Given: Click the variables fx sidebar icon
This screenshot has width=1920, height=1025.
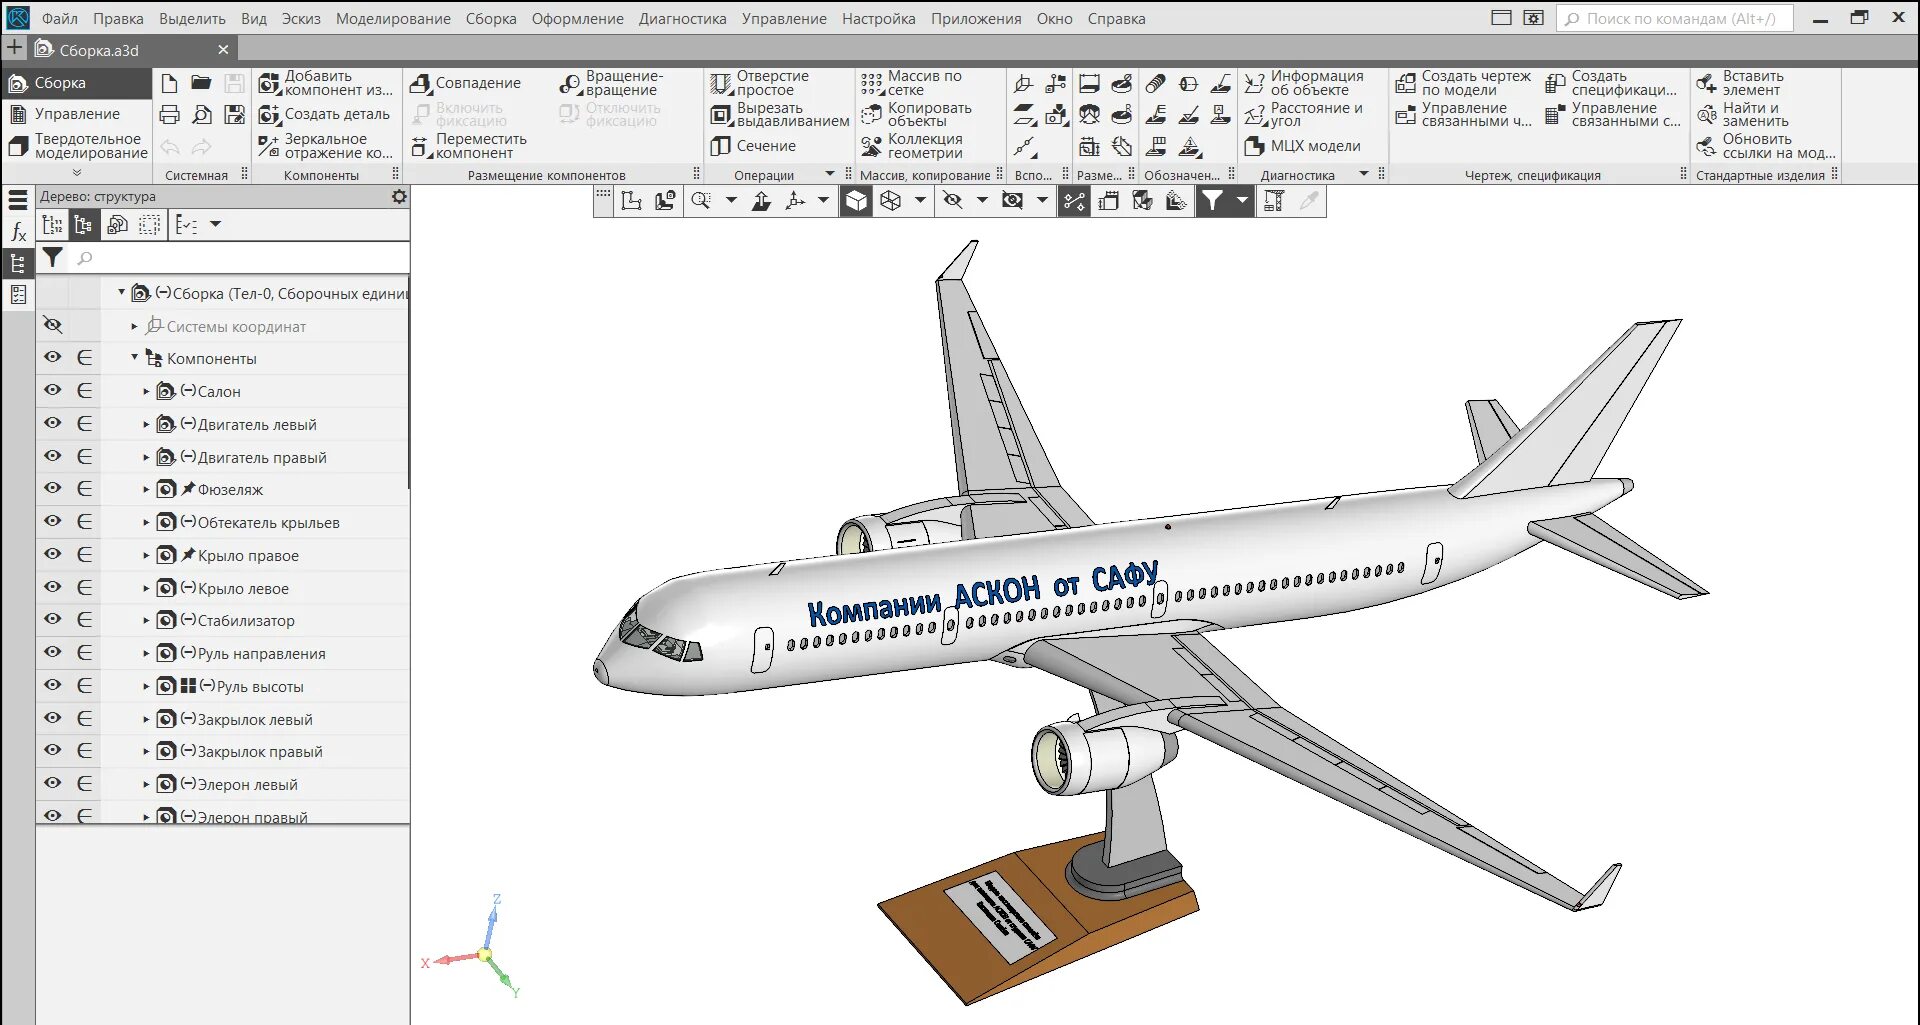Looking at the screenshot, I should [18, 232].
